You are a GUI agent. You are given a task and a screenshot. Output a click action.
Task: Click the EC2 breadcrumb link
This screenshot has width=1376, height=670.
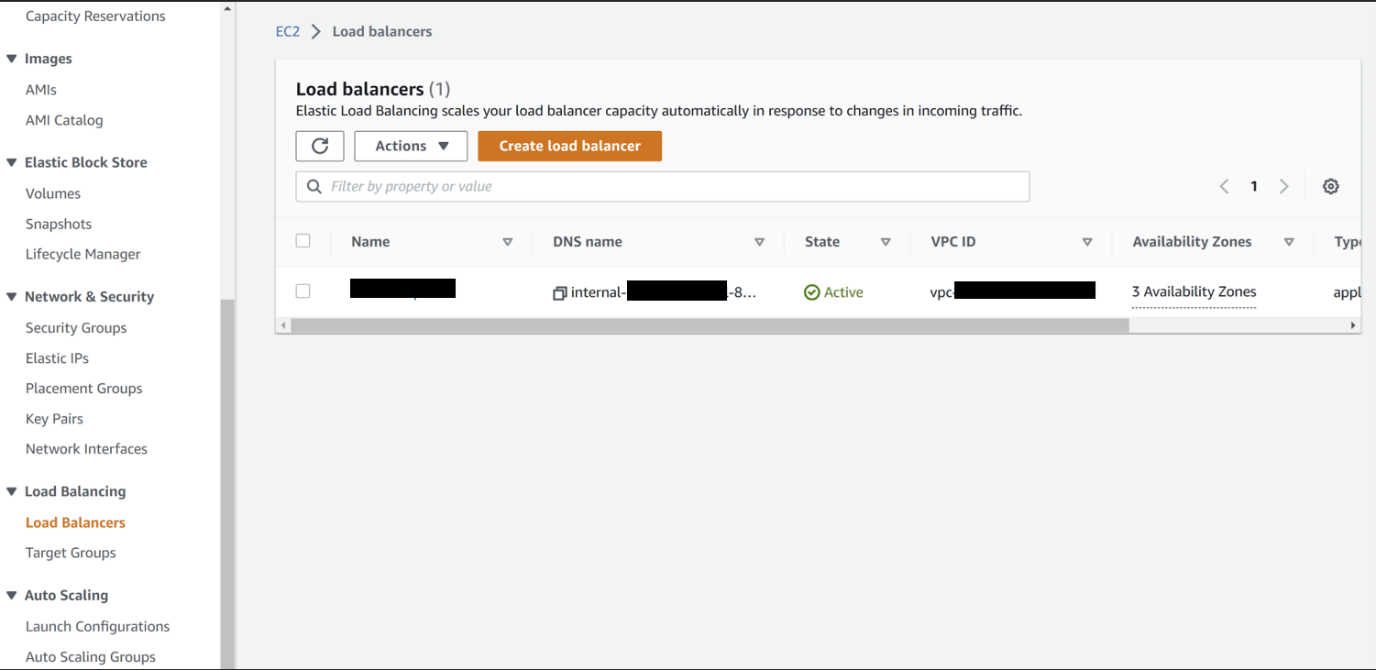[287, 32]
